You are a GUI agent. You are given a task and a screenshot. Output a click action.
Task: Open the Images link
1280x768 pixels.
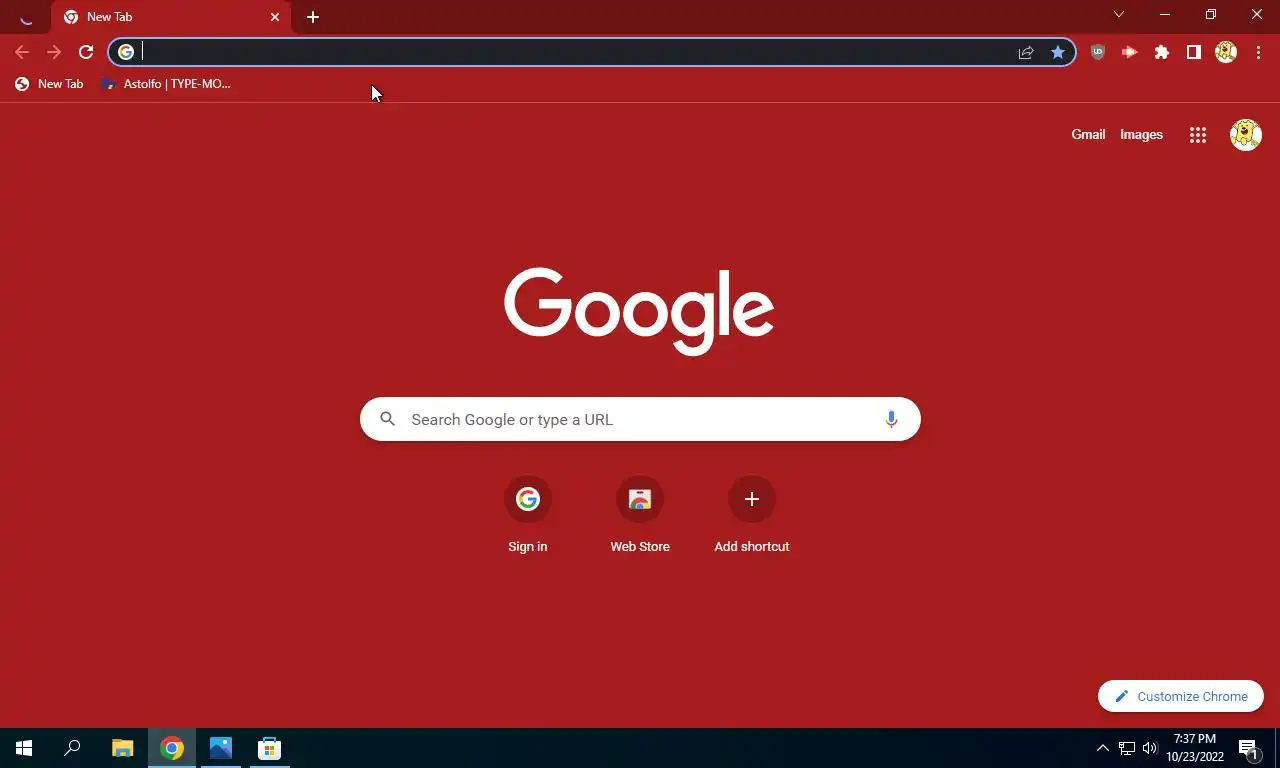point(1141,134)
